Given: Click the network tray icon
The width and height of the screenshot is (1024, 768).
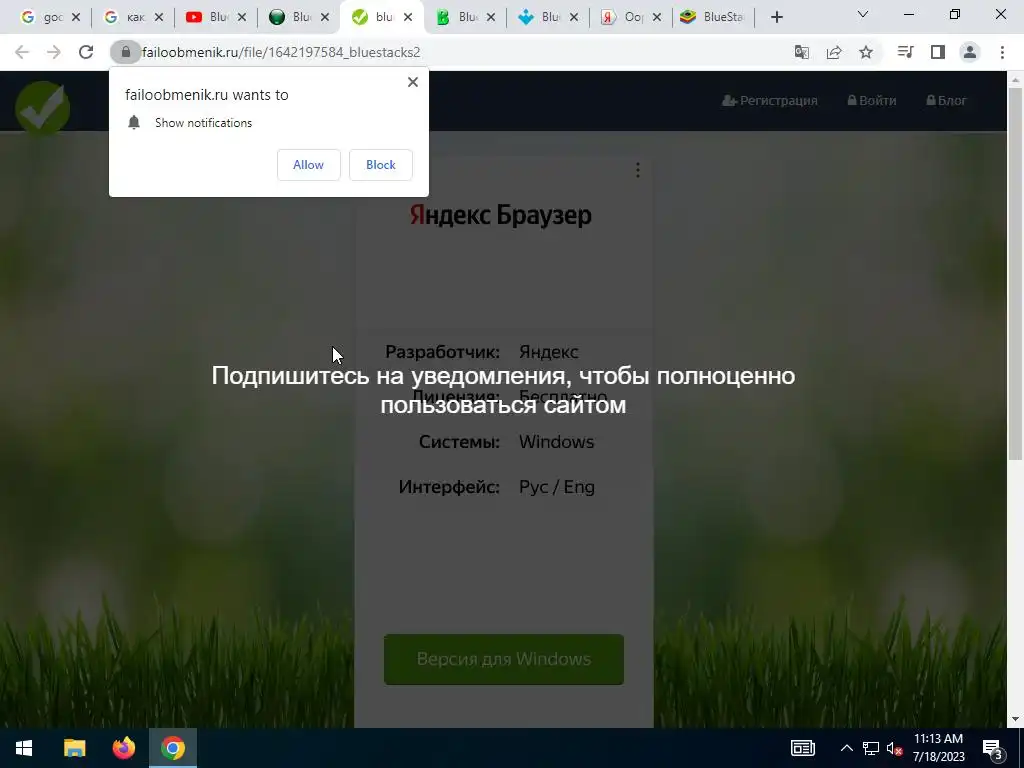Looking at the screenshot, I should coord(871,748).
